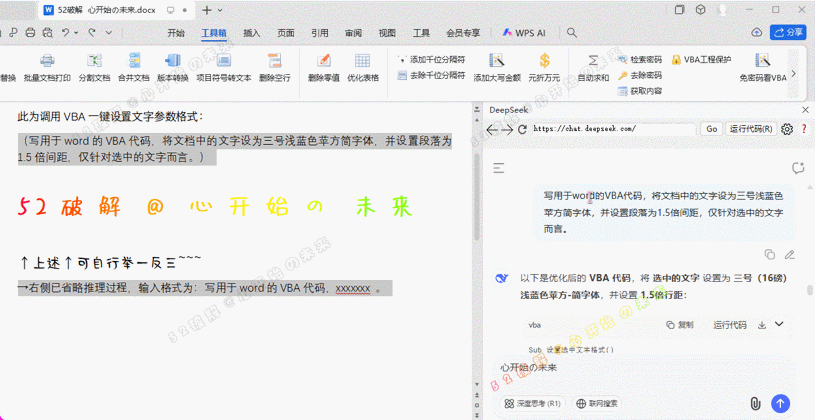Screen dimensions: 815x420
Task: Click the print icon in quick access
Action: pyautogui.click(x=30, y=33)
